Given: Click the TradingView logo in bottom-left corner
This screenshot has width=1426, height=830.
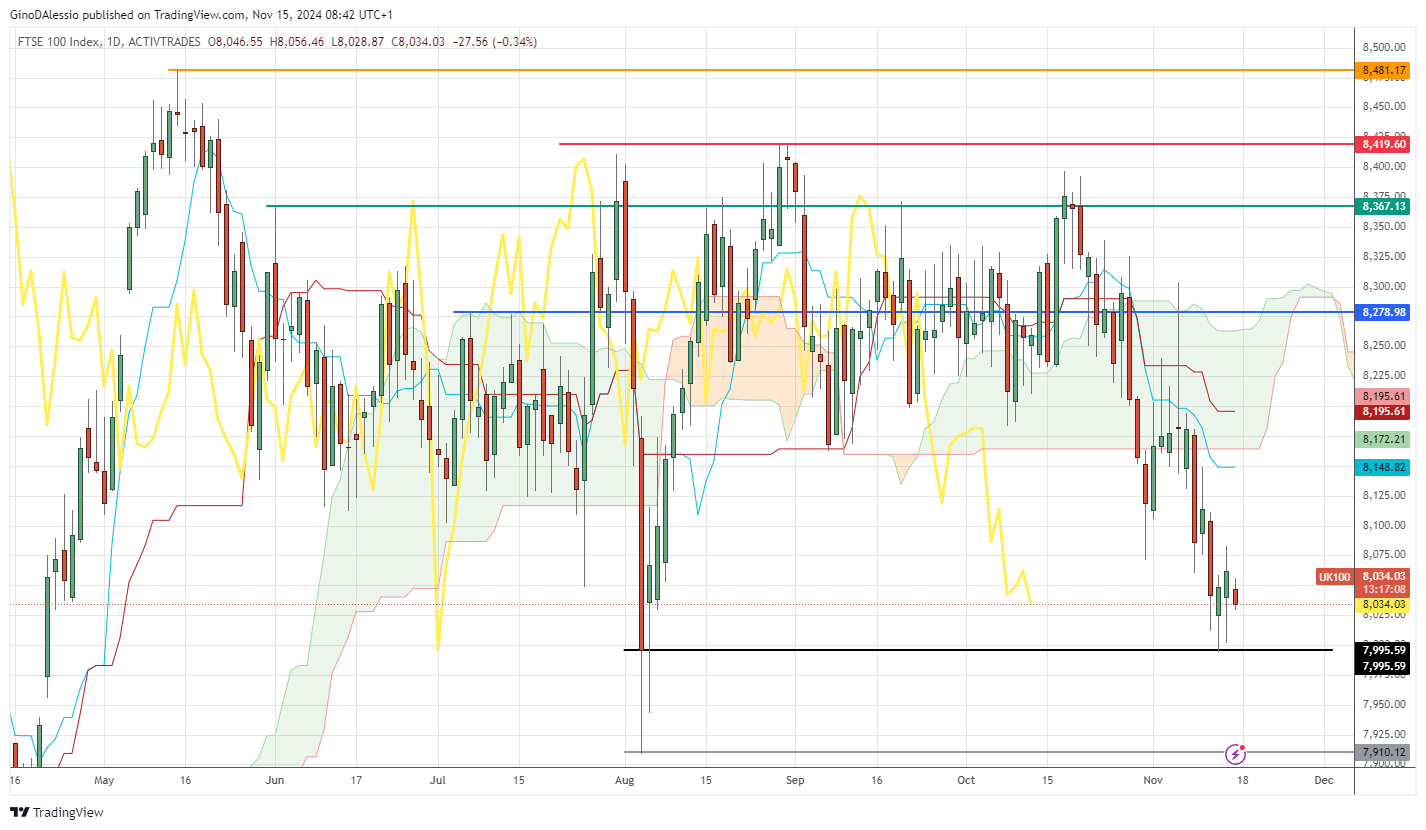Looking at the screenshot, I should 56,812.
